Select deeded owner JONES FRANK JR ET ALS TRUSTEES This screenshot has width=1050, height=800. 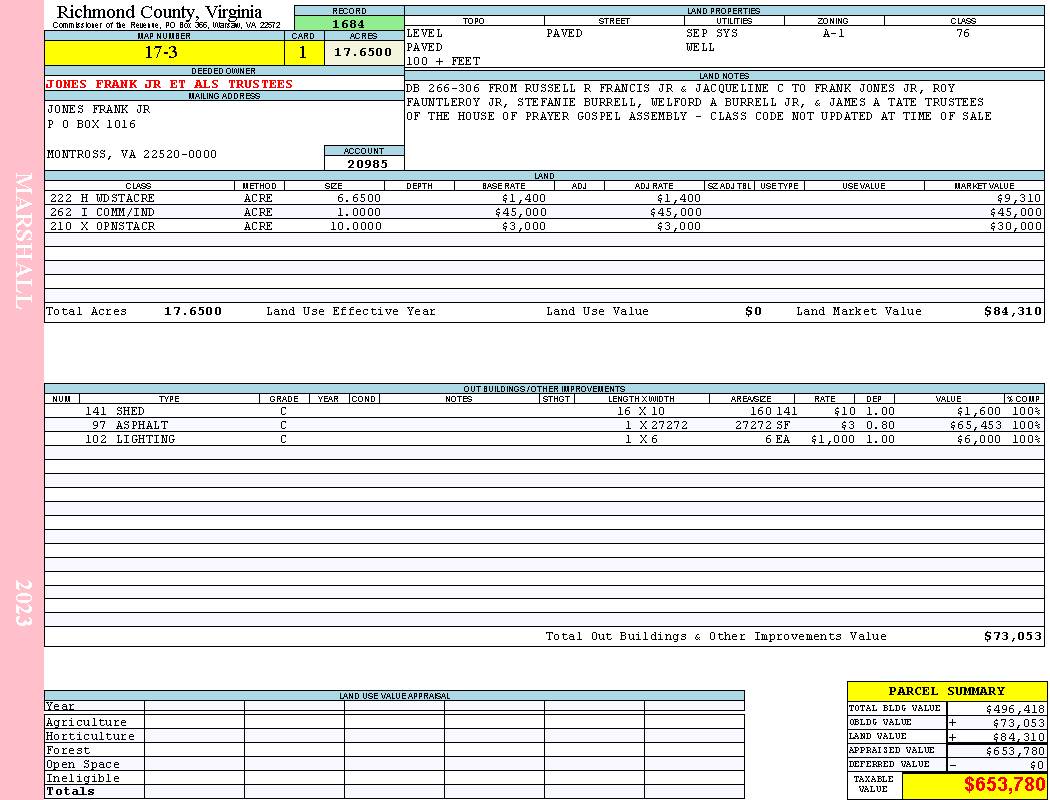(x=169, y=84)
